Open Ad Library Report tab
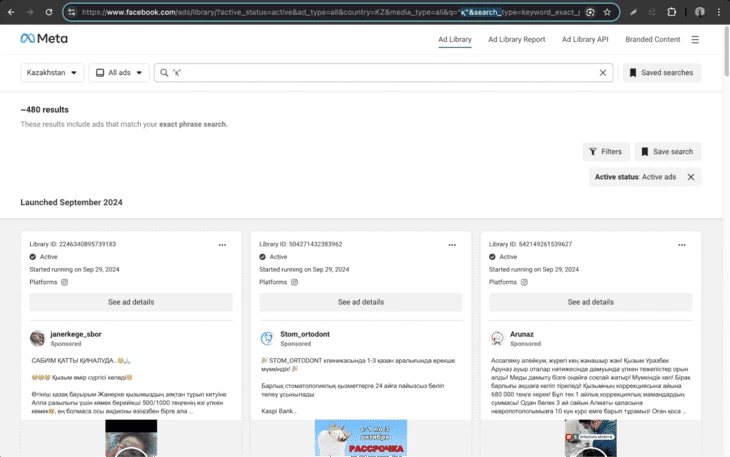Image resolution: width=730 pixels, height=457 pixels. pyautogui.click(x=517, y=40)
